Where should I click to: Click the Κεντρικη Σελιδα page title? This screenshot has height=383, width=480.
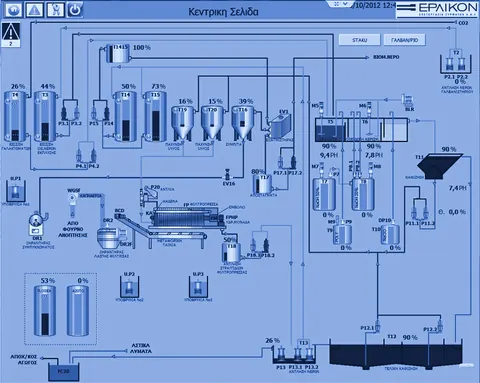click(223, 12)
